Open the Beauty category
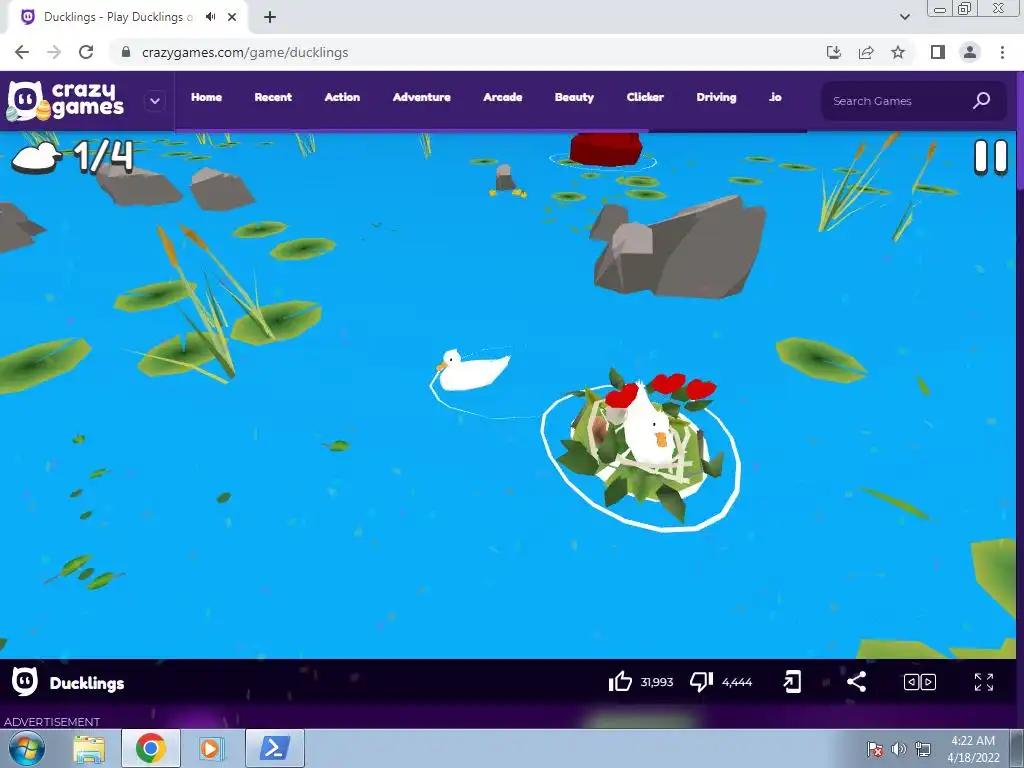The height and width of the screenshot is (768, 1024). coord(574,97)
